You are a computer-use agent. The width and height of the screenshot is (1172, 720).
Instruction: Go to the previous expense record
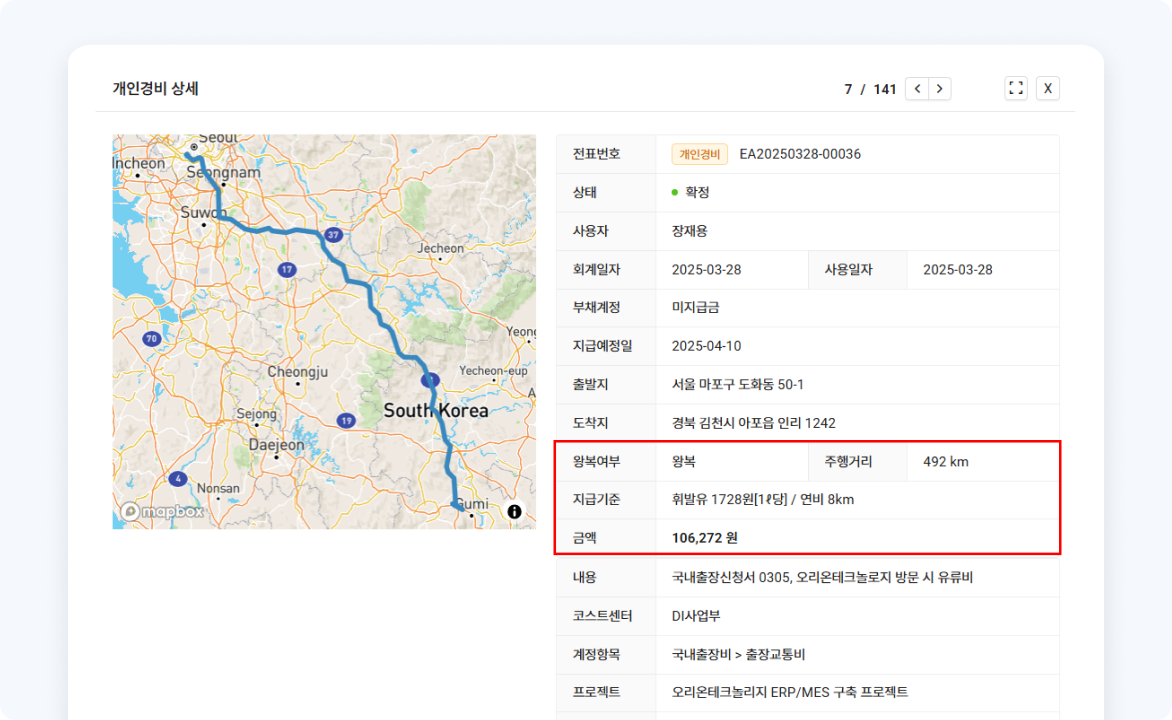click(917, 89)
